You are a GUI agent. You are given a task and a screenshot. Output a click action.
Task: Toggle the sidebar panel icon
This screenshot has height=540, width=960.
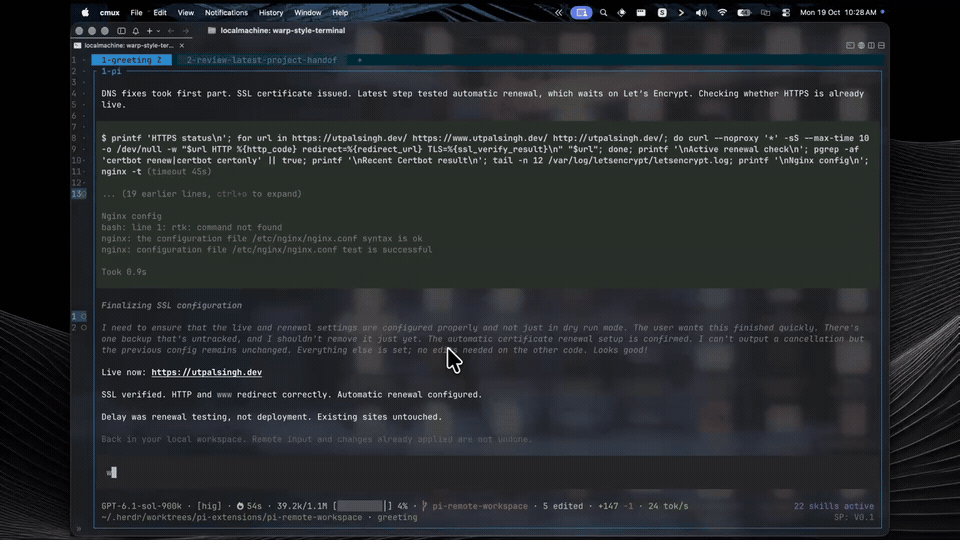pos(121,31)
